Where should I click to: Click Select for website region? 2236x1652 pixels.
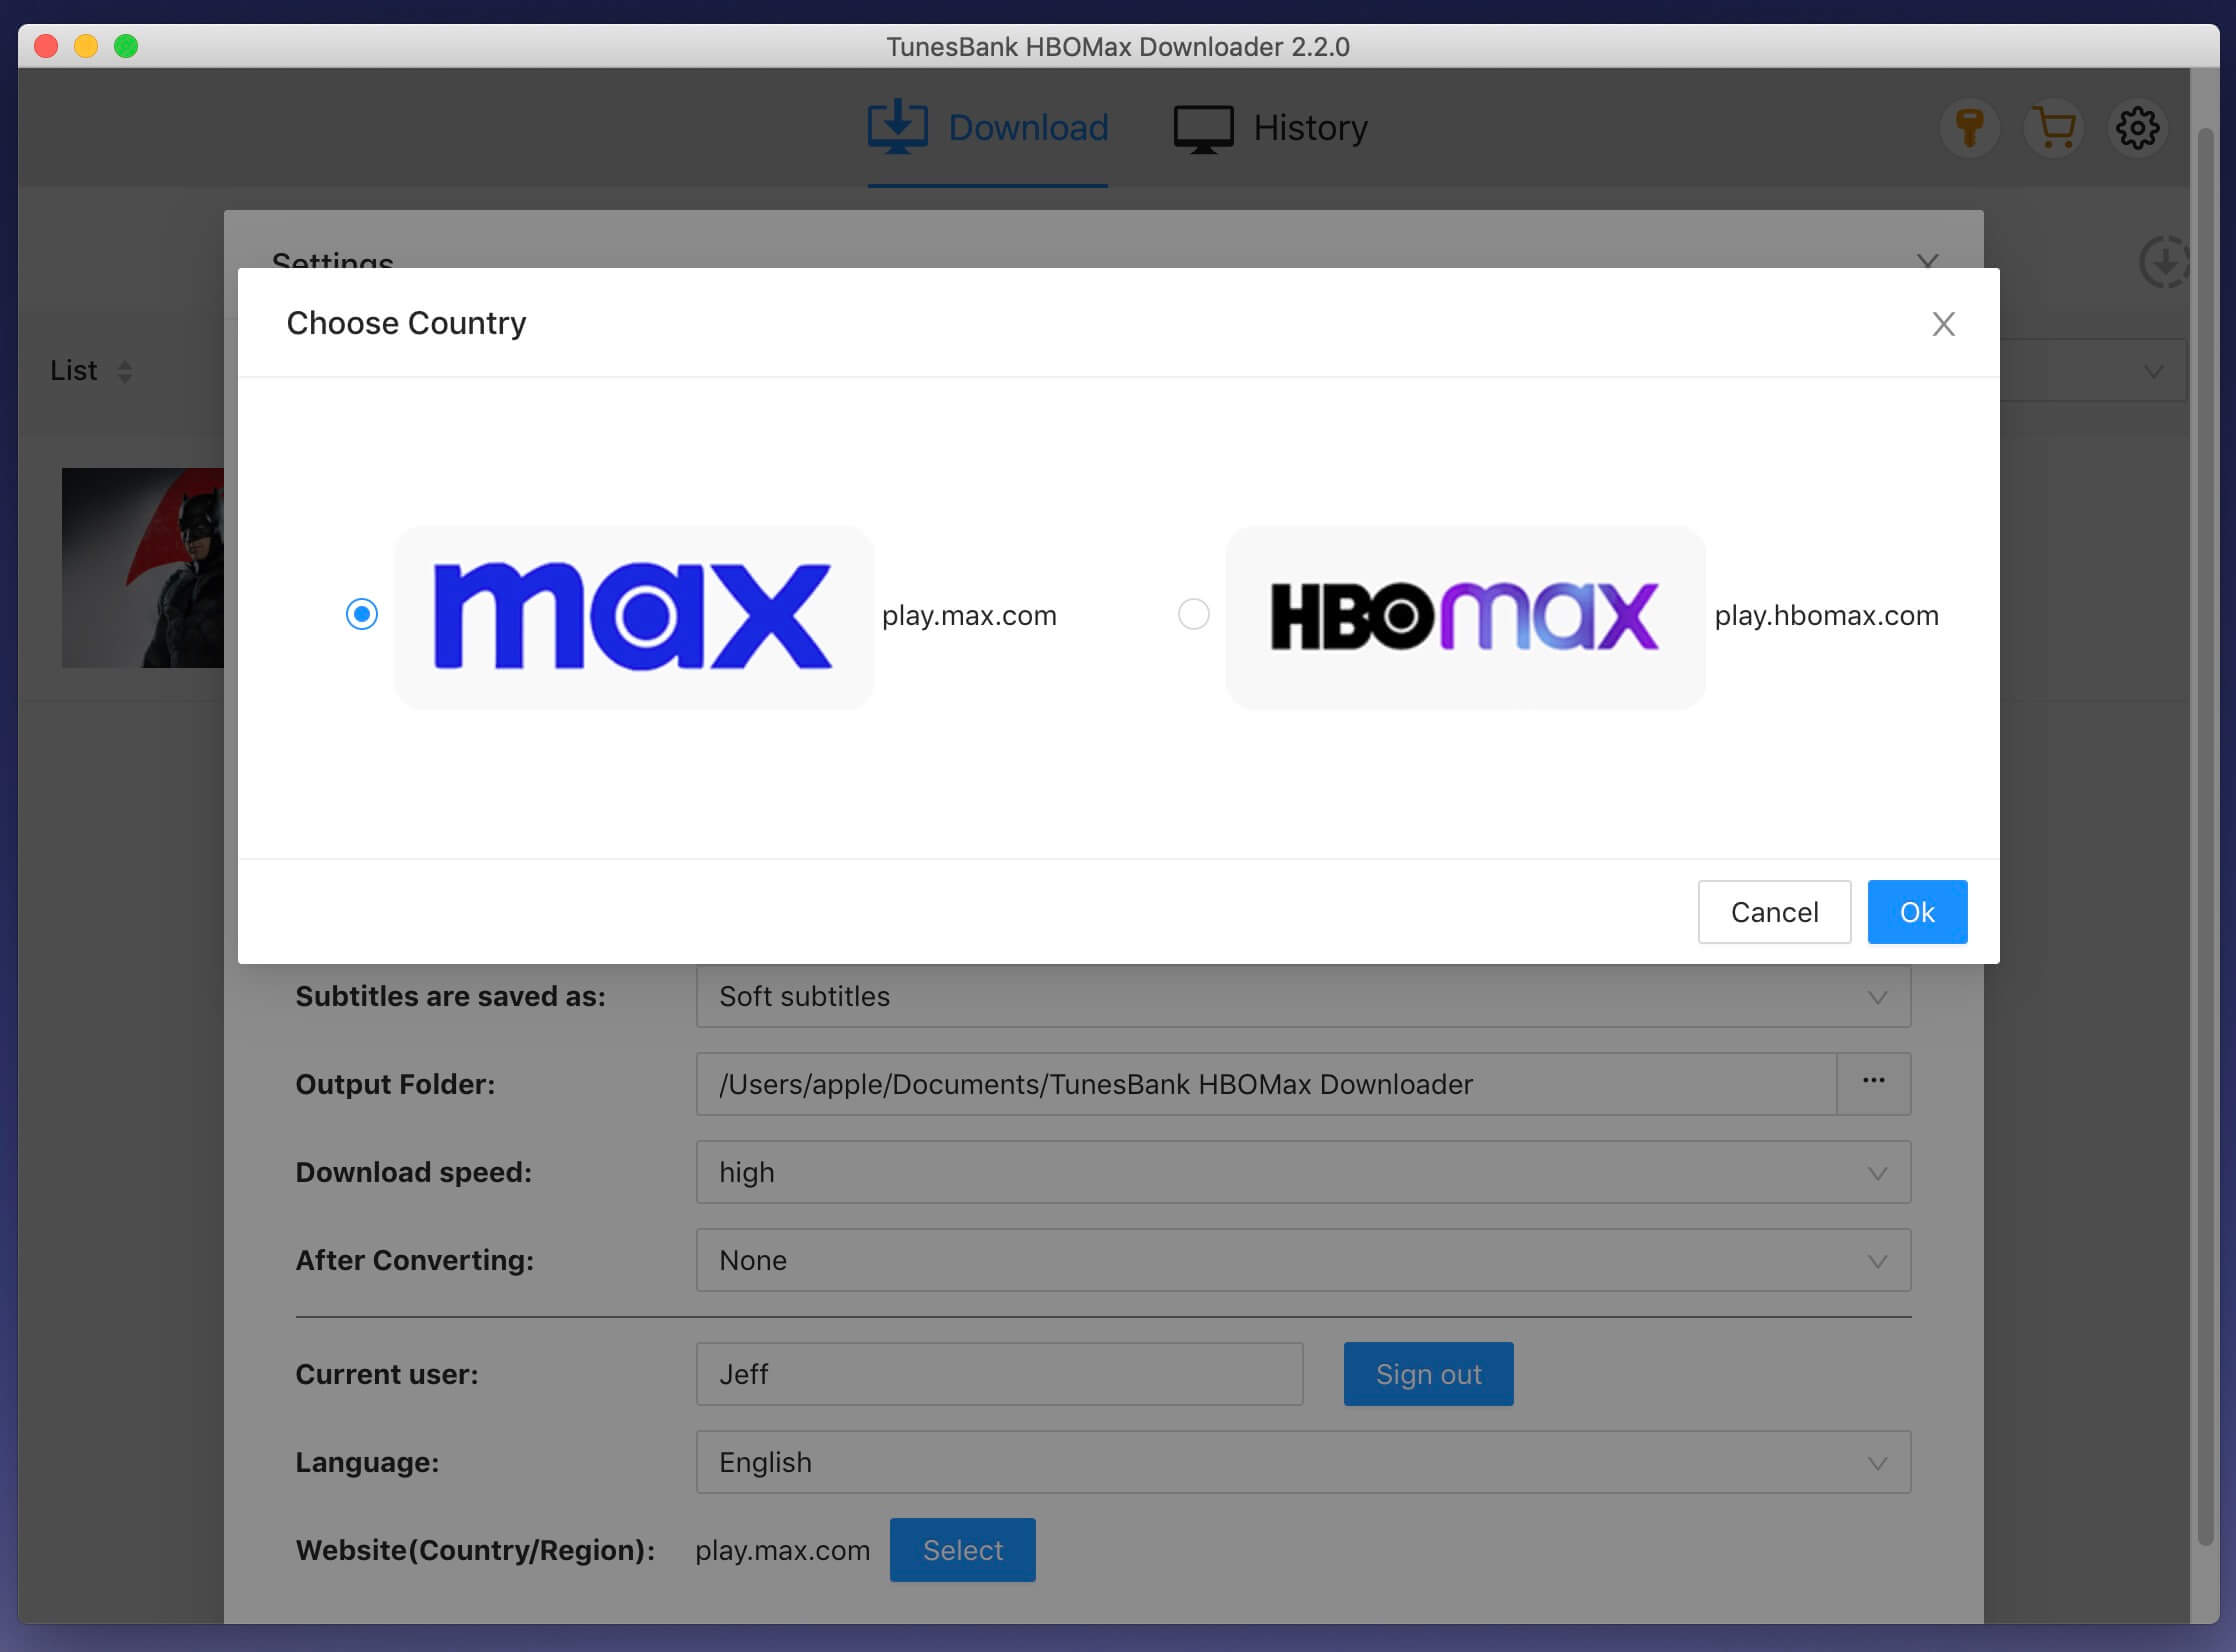click(x=962, y=1550)
